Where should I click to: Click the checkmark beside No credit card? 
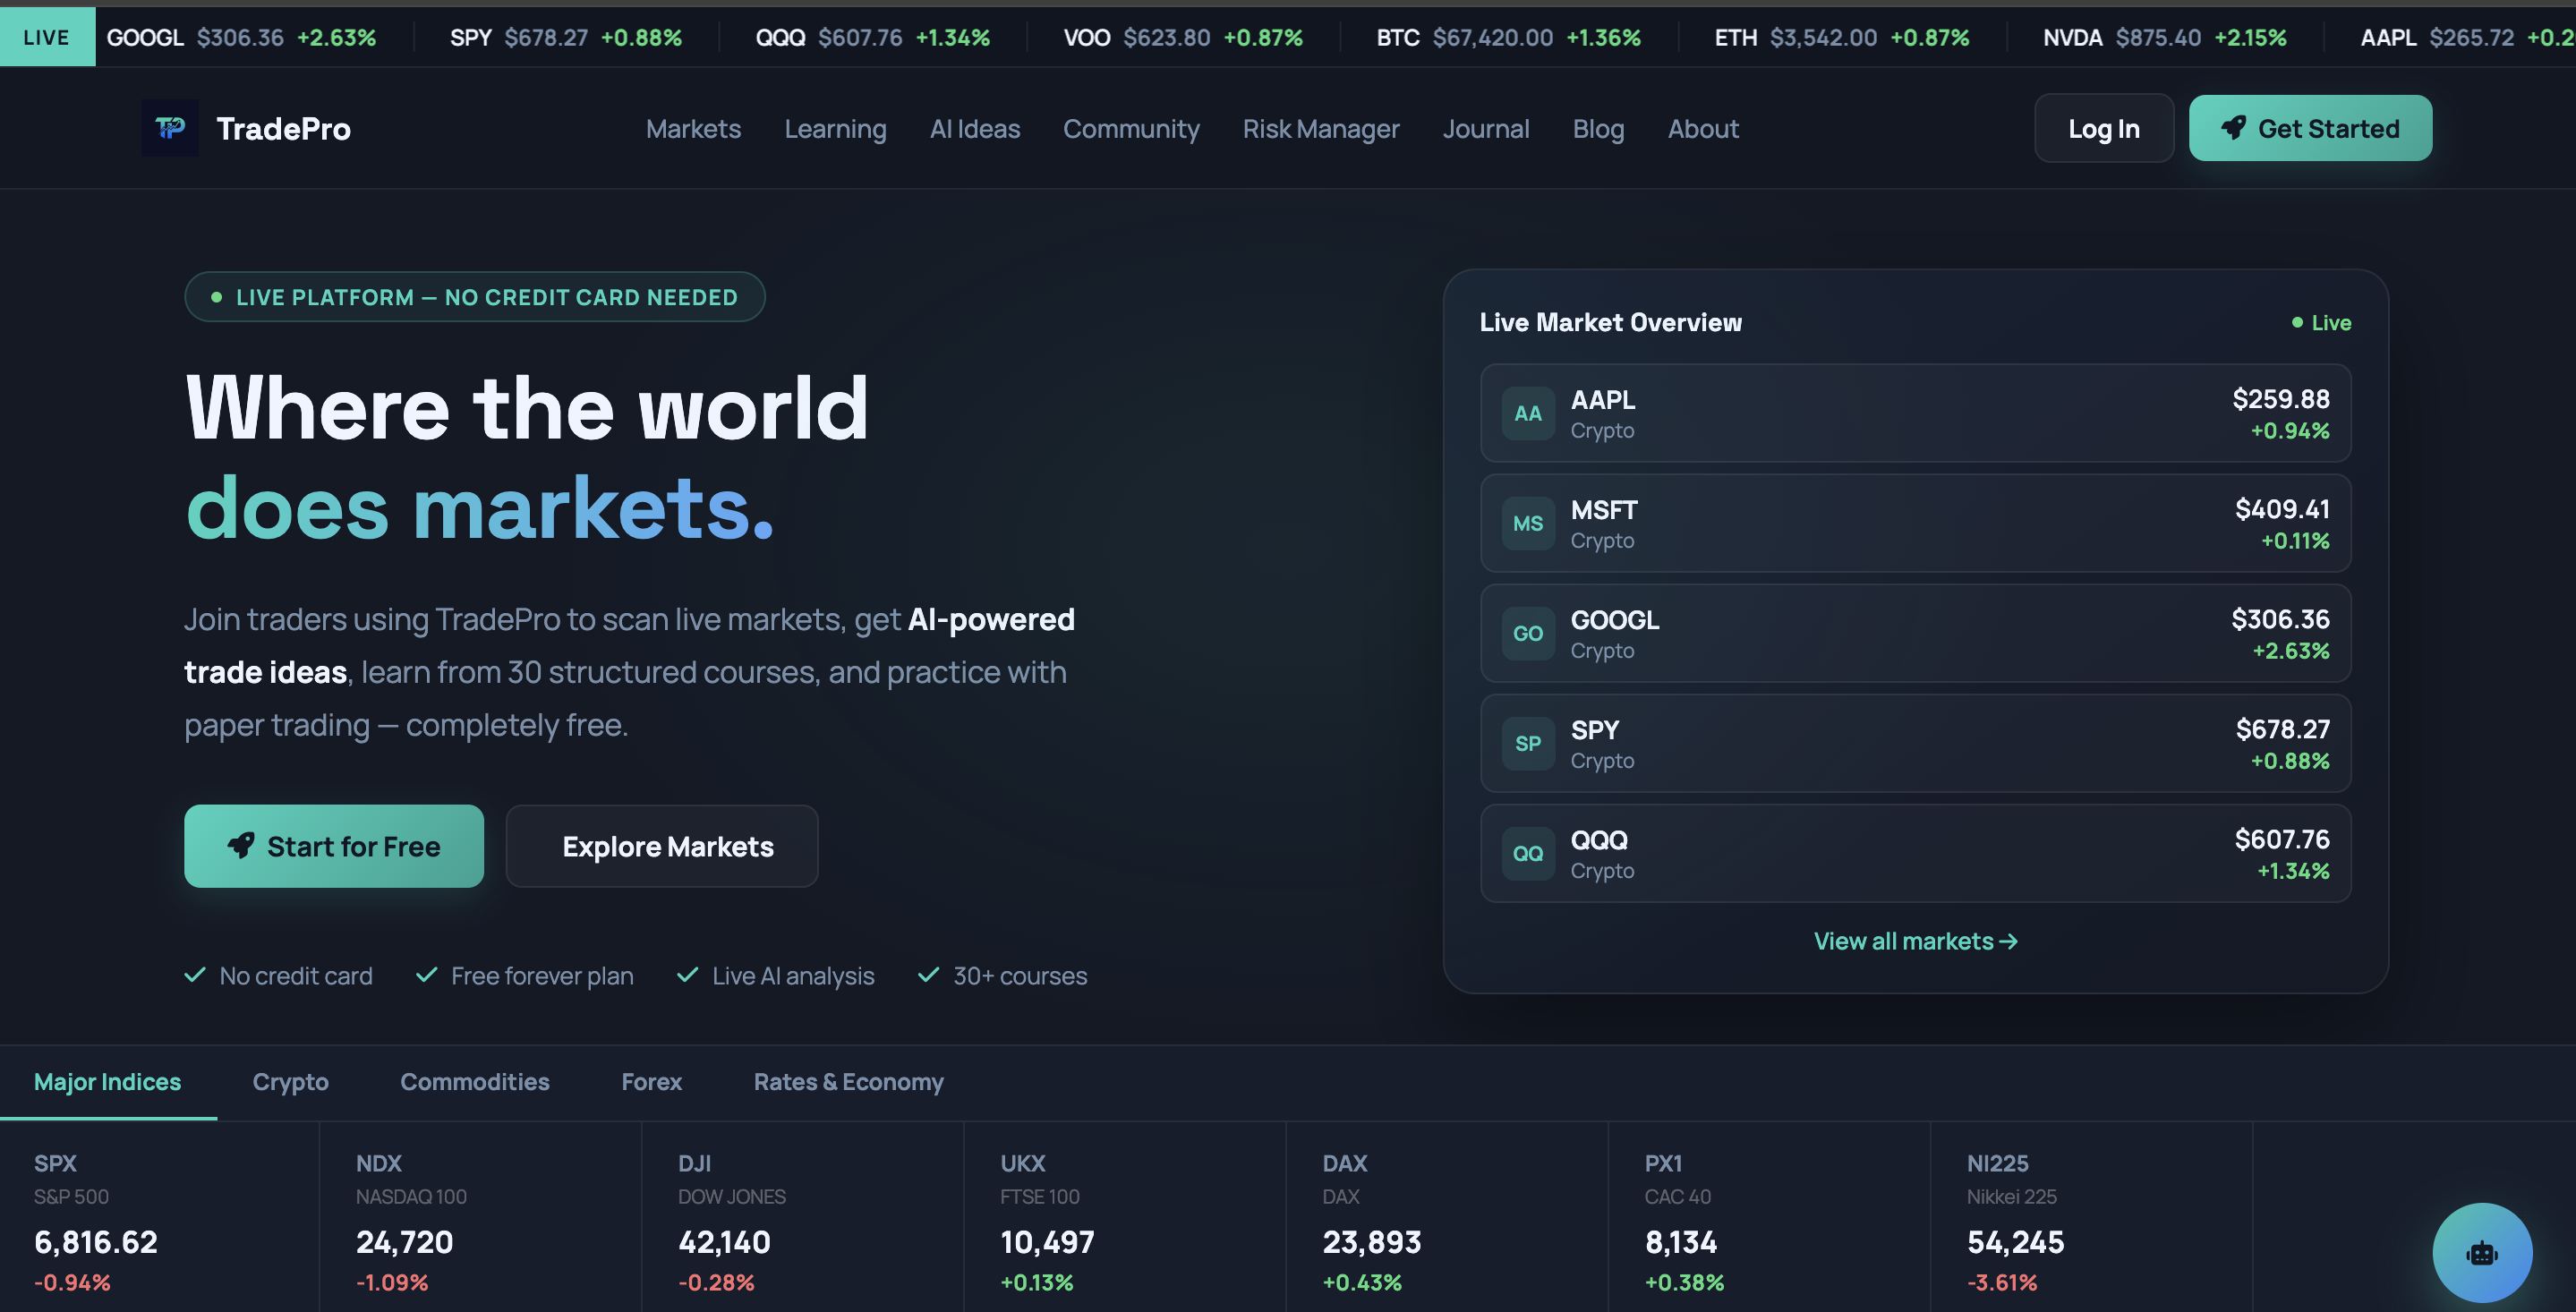(194, 975)
